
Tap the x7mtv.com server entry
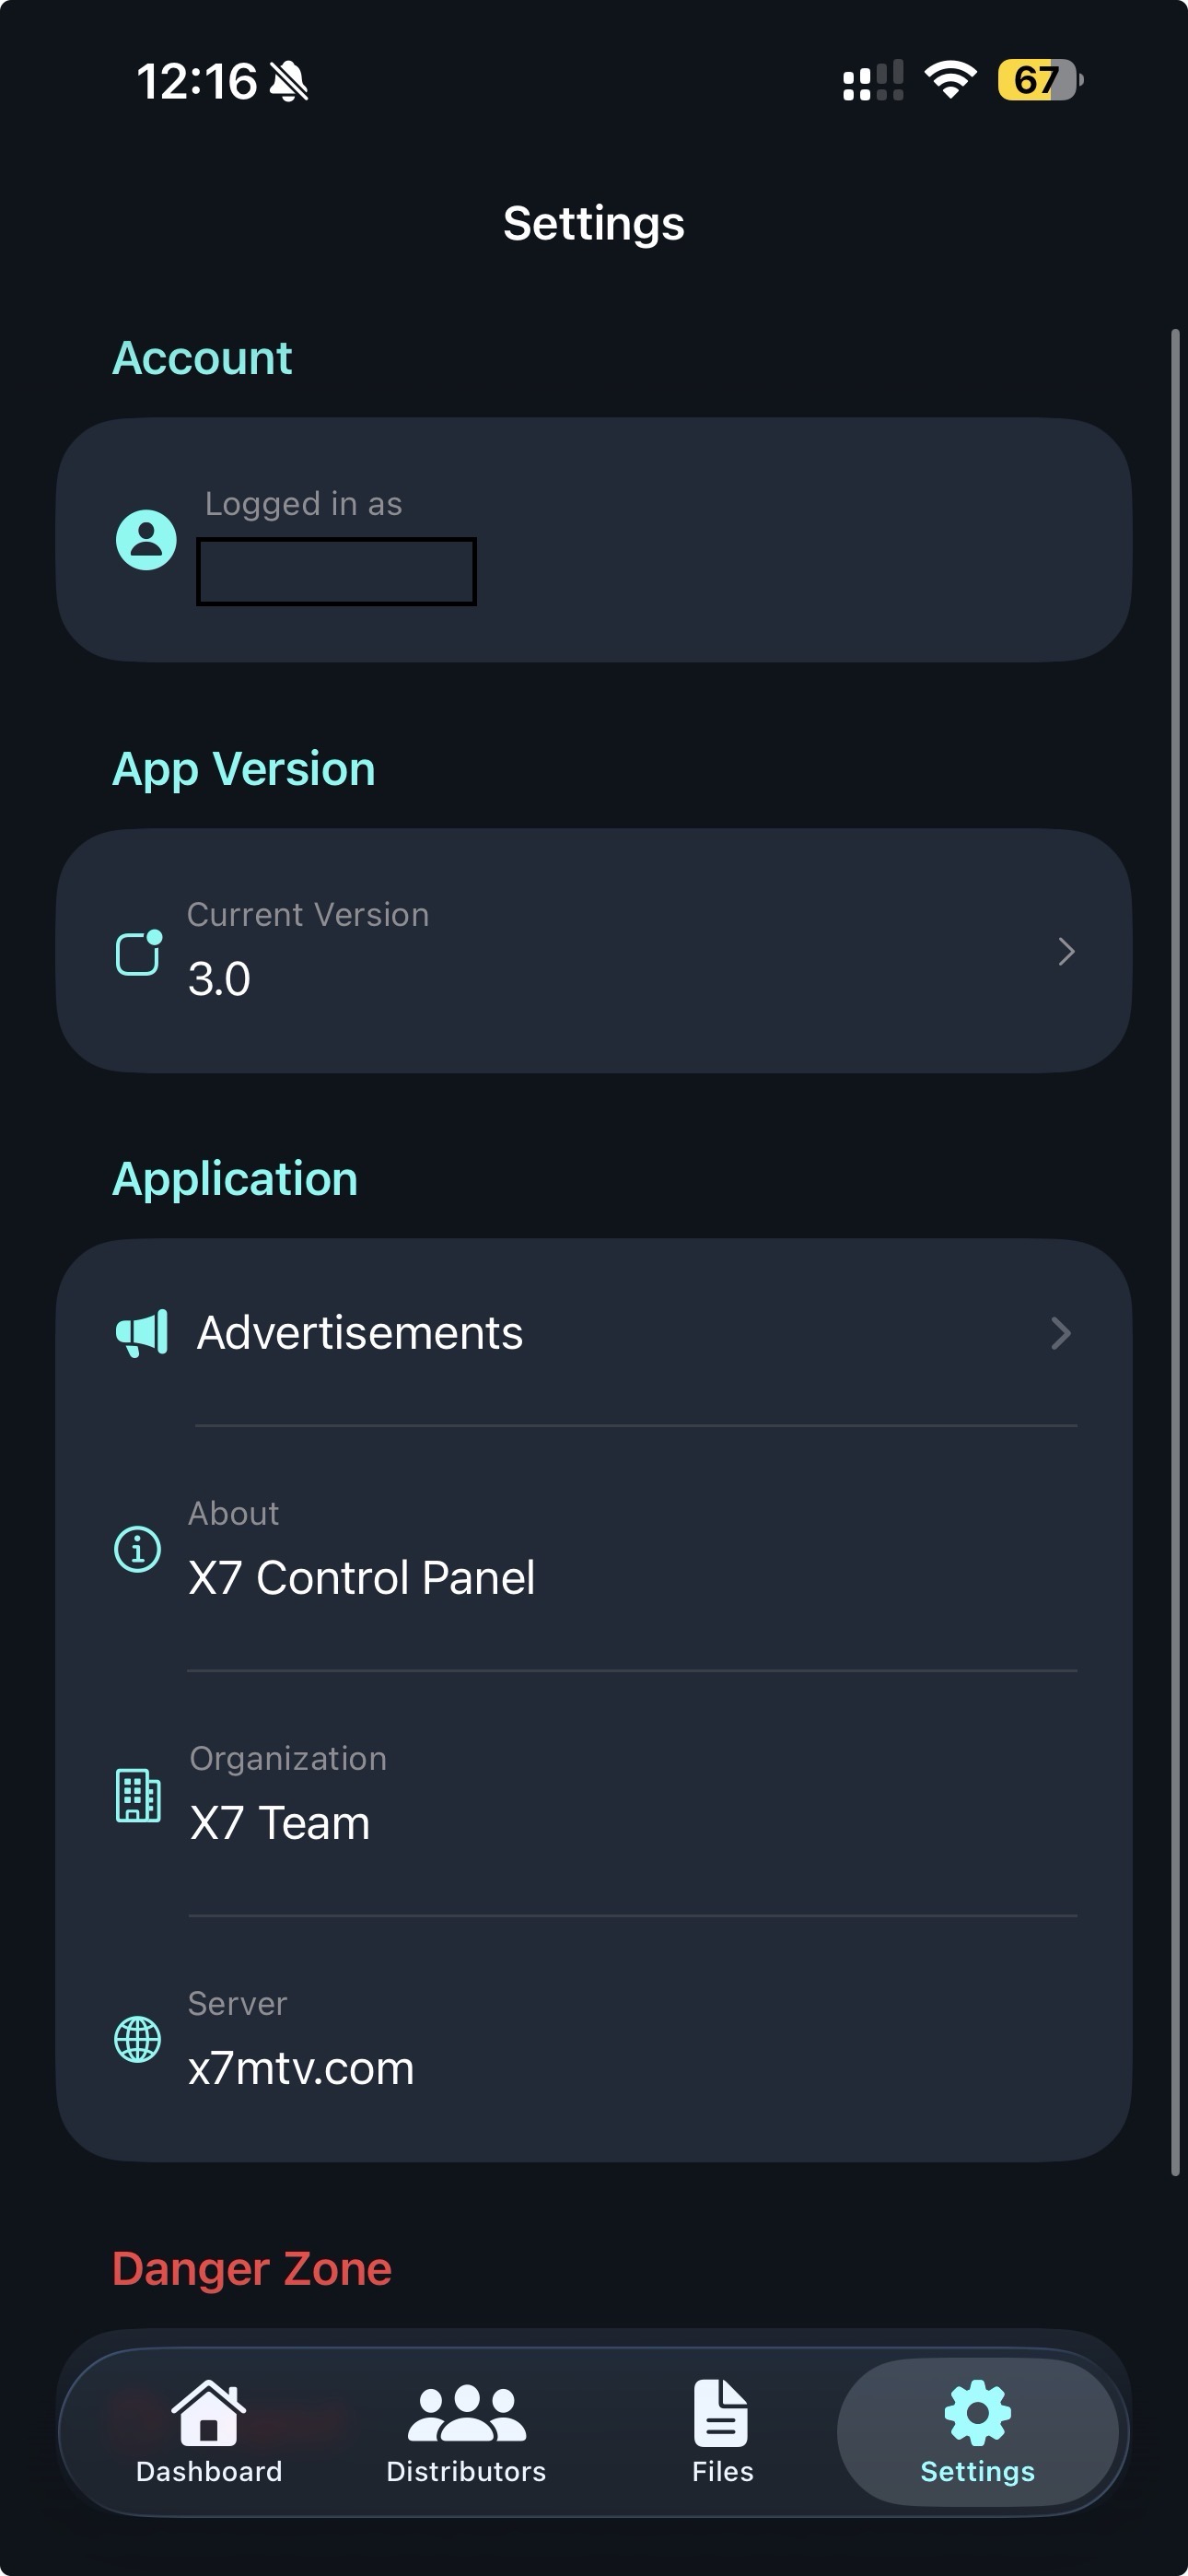tap(594, 2040)
